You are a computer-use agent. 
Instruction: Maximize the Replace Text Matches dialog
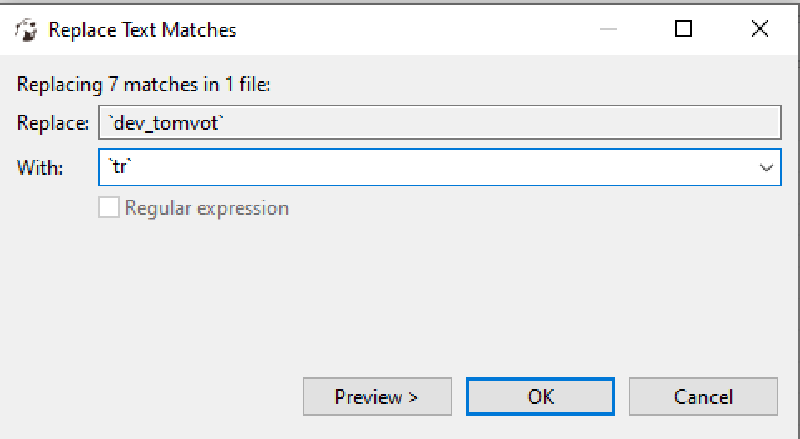pos(684,30)
